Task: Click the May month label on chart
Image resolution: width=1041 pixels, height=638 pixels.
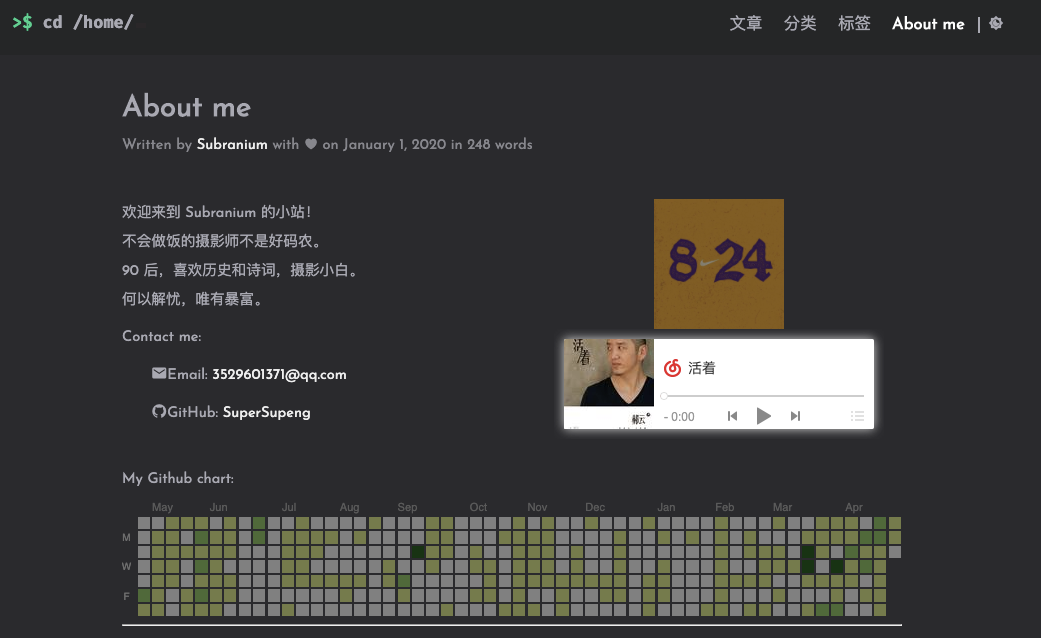Action: (162, 507)
